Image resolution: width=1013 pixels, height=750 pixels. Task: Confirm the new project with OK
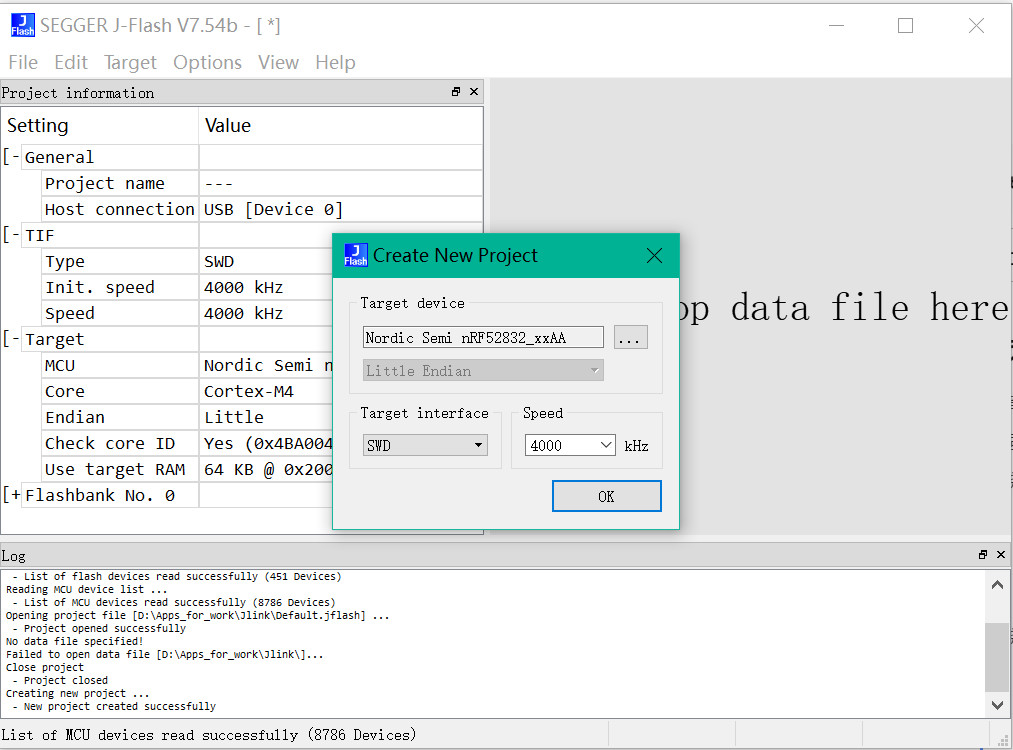(607, 496)
